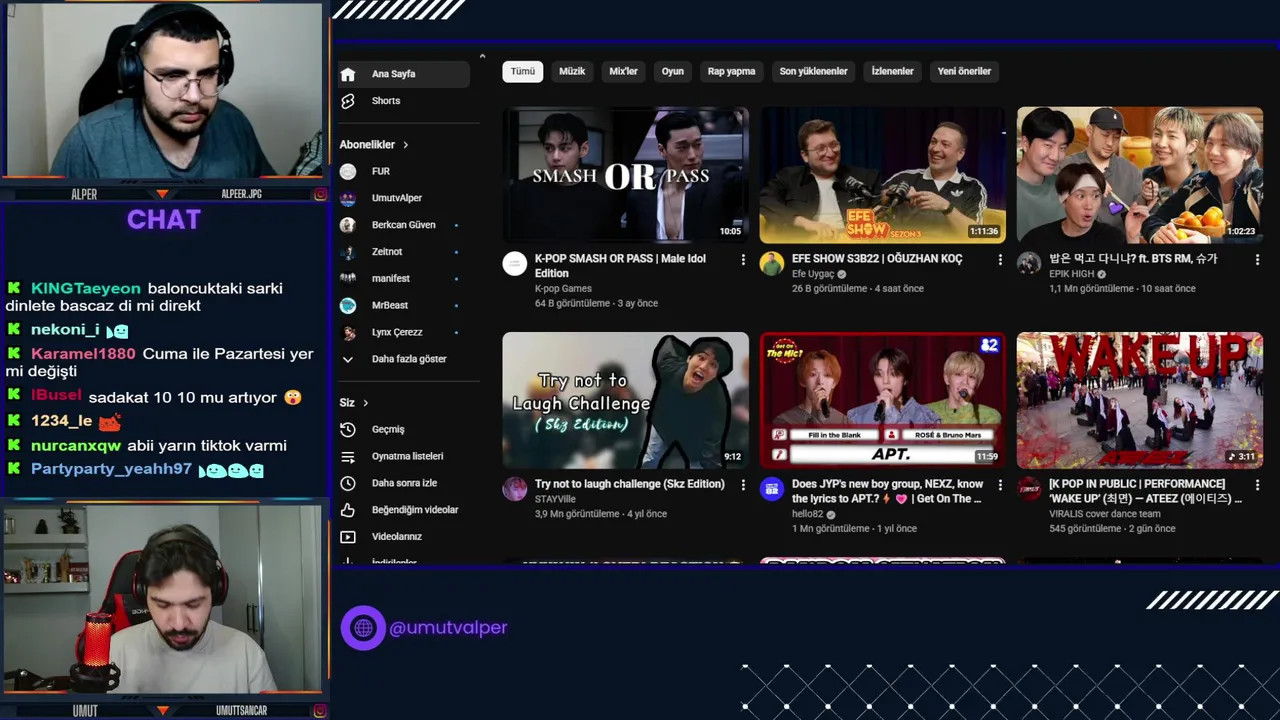The image size is (1280, 720).
Task: Play the APT. Fill in the Blank thumbnail
Action: [882, 400]
